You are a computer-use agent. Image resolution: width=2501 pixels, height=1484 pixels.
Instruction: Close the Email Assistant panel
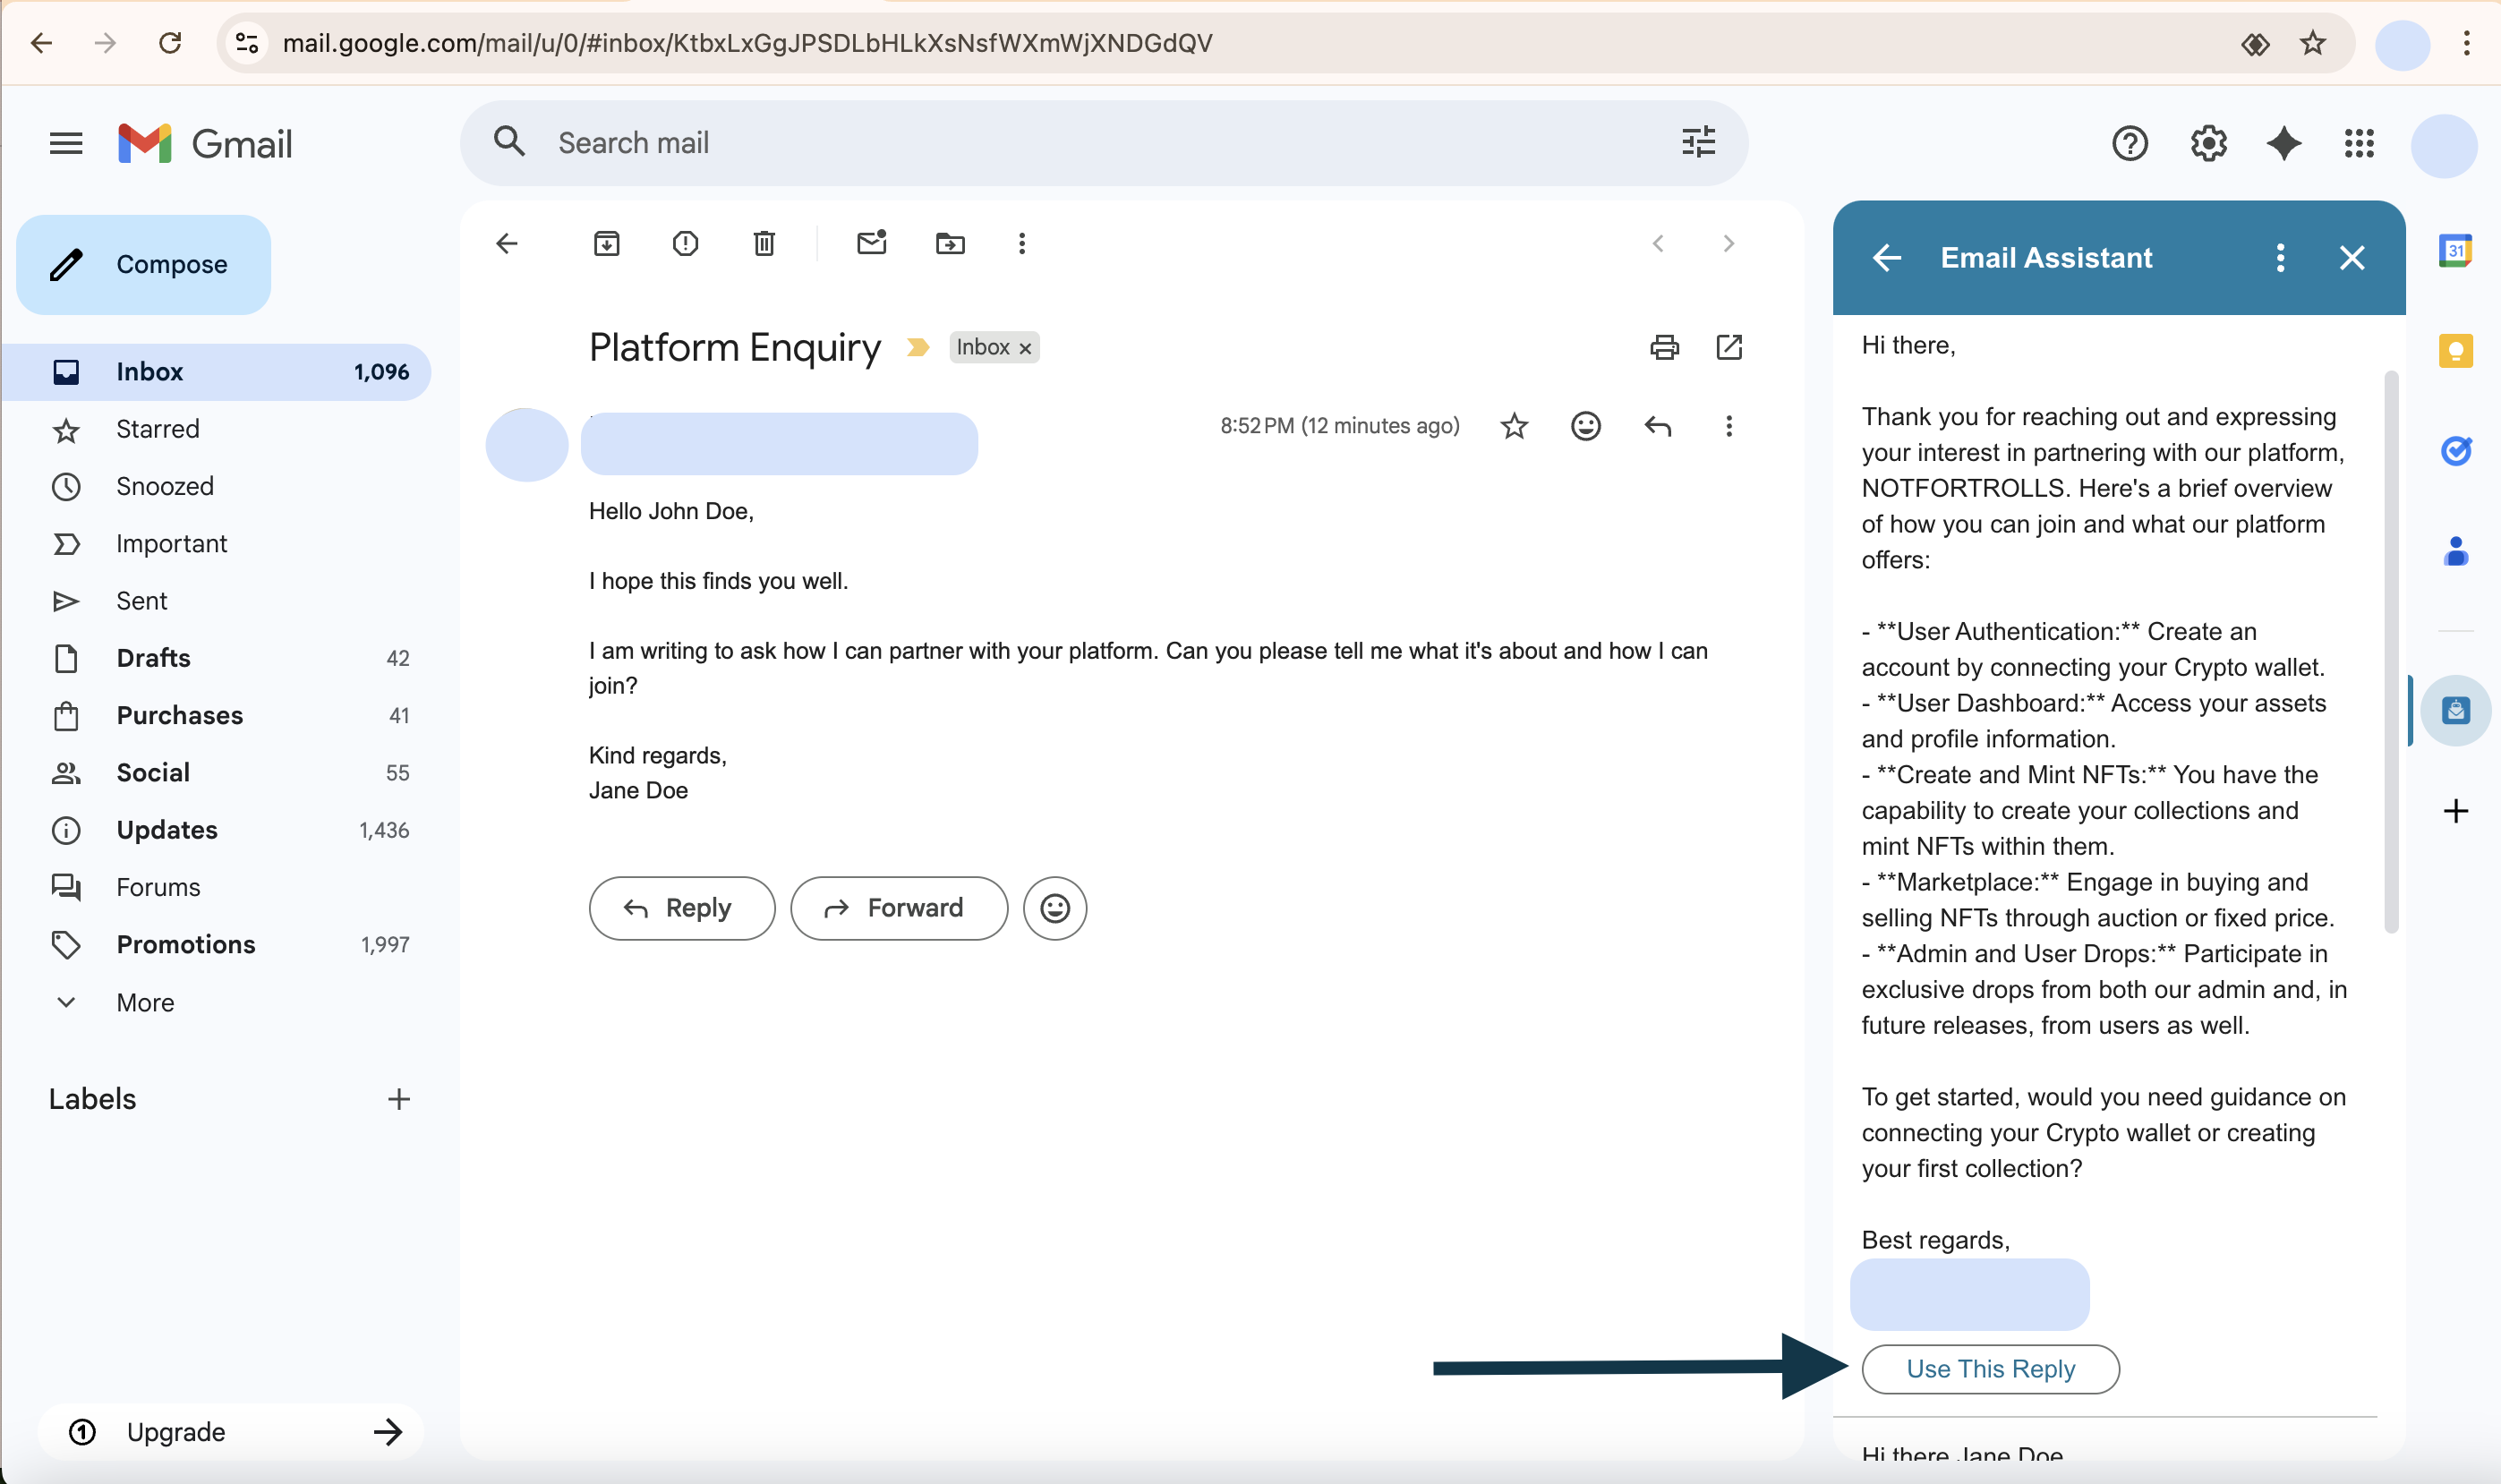(2352, 258)
